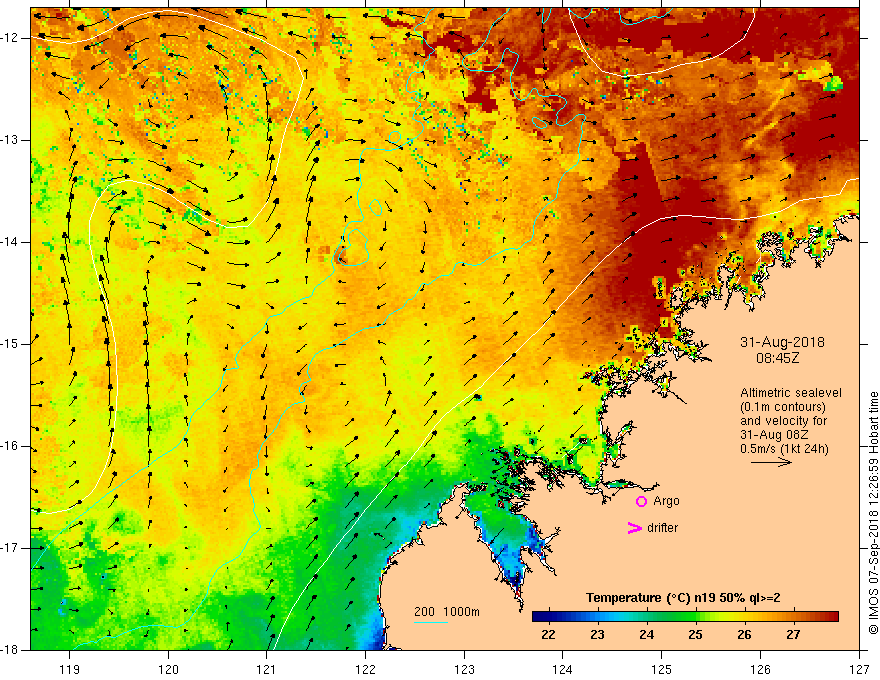
Task: Click the latitude axis label -14
Action: 10,242
